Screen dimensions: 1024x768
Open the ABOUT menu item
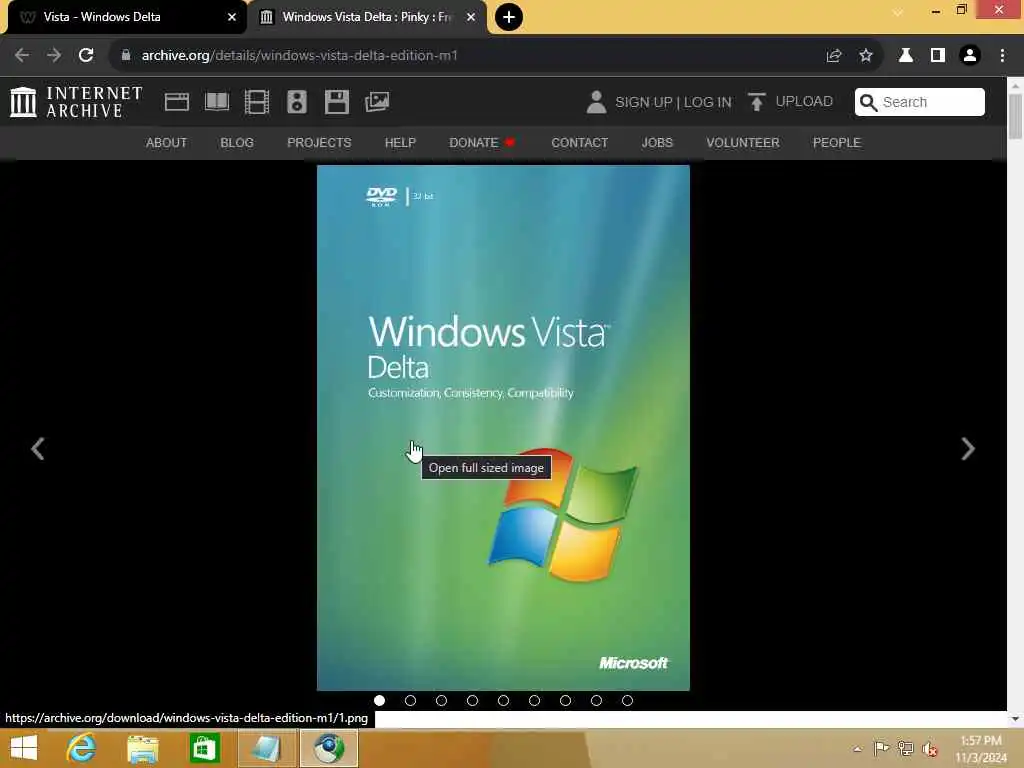pos(167,142)
